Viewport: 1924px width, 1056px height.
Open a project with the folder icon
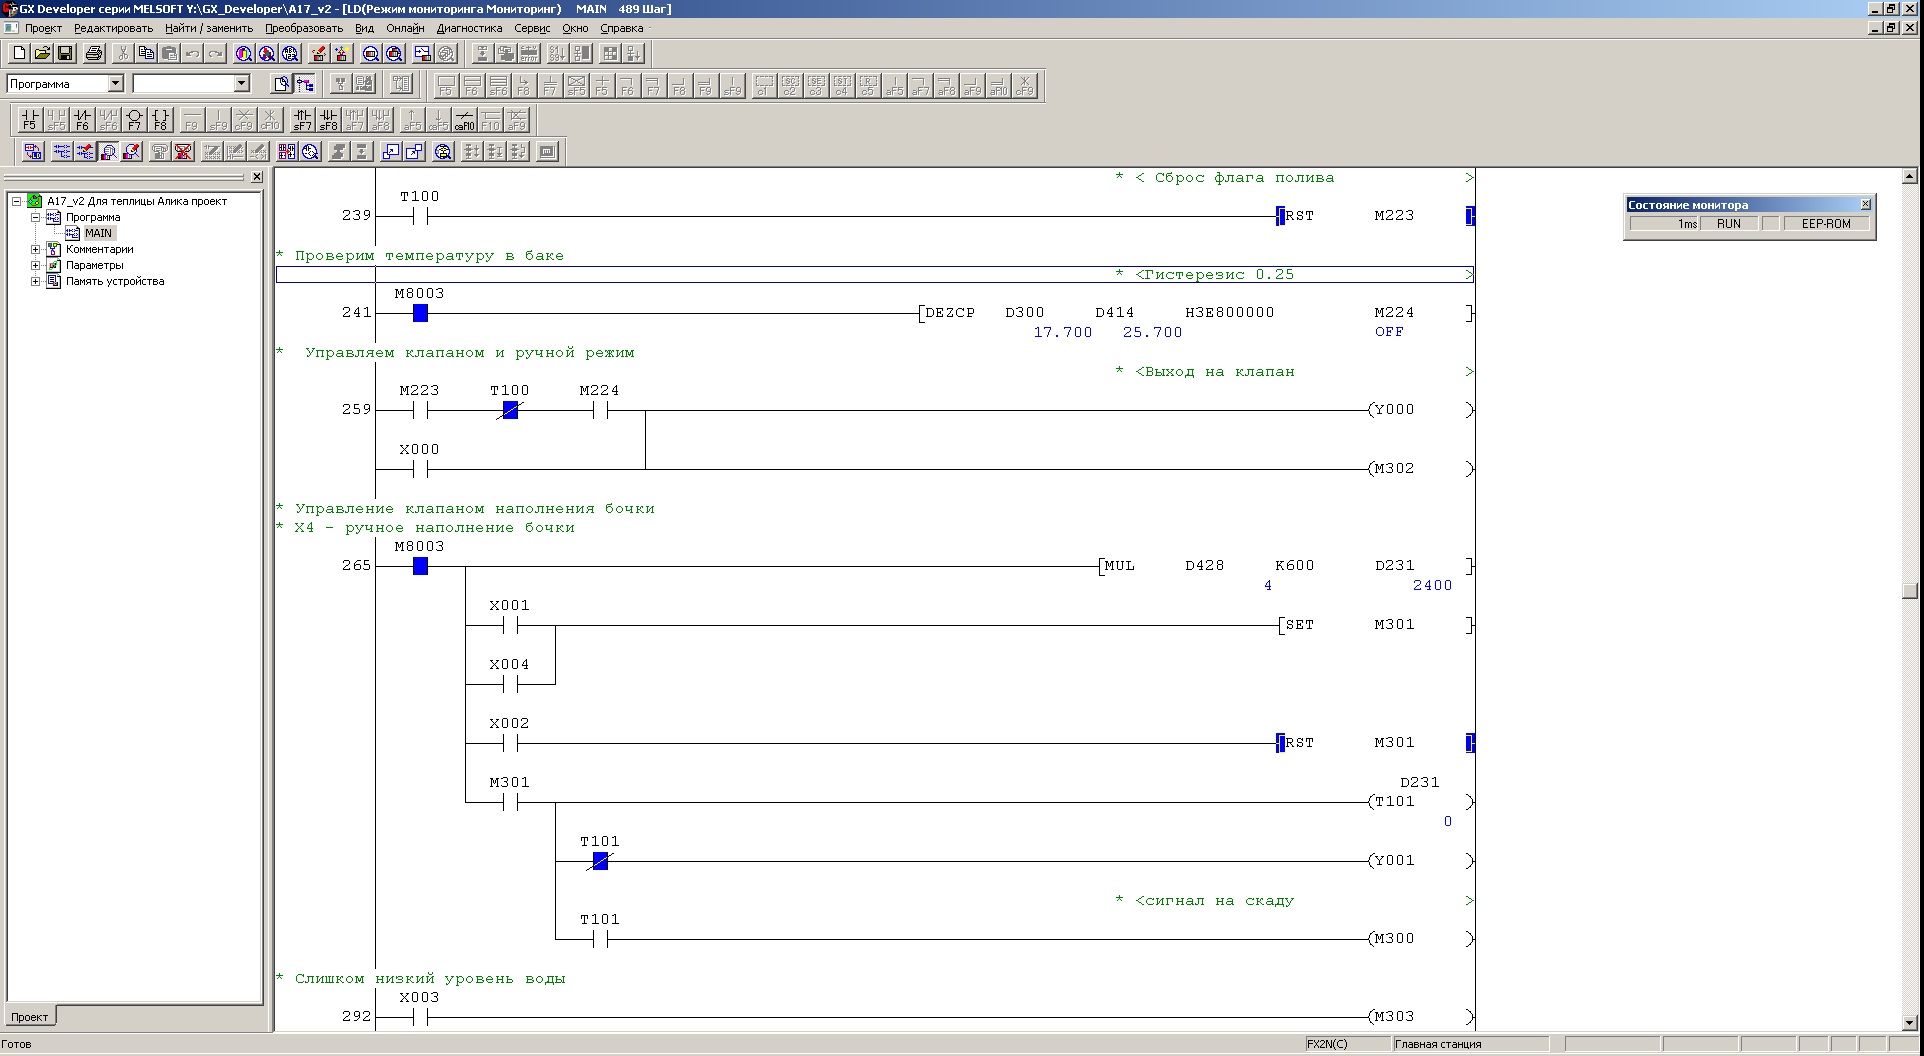(x=42, y=53)
